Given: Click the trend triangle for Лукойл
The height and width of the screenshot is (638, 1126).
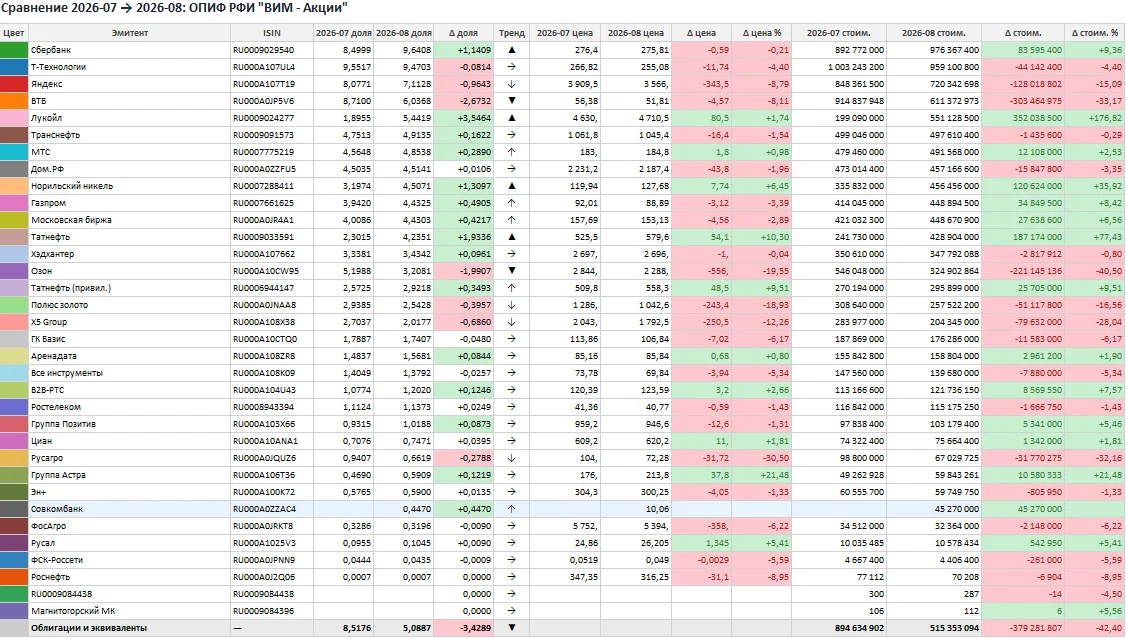Looking at the screenshot, I should pos(511,118).
